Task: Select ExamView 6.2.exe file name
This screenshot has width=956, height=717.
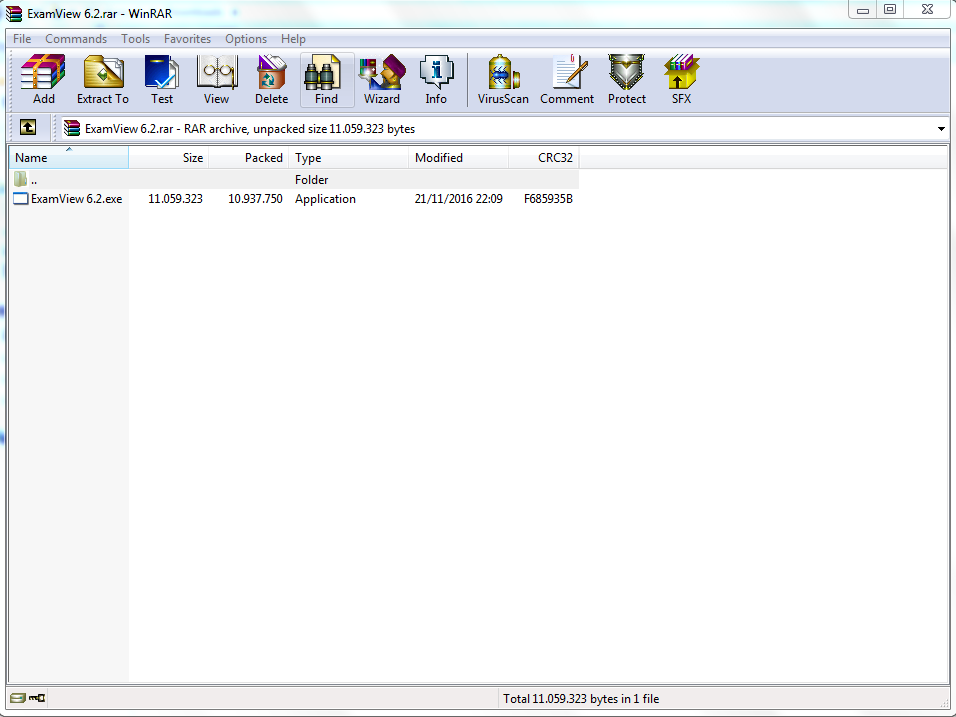Action: click(x=76, y=199)
